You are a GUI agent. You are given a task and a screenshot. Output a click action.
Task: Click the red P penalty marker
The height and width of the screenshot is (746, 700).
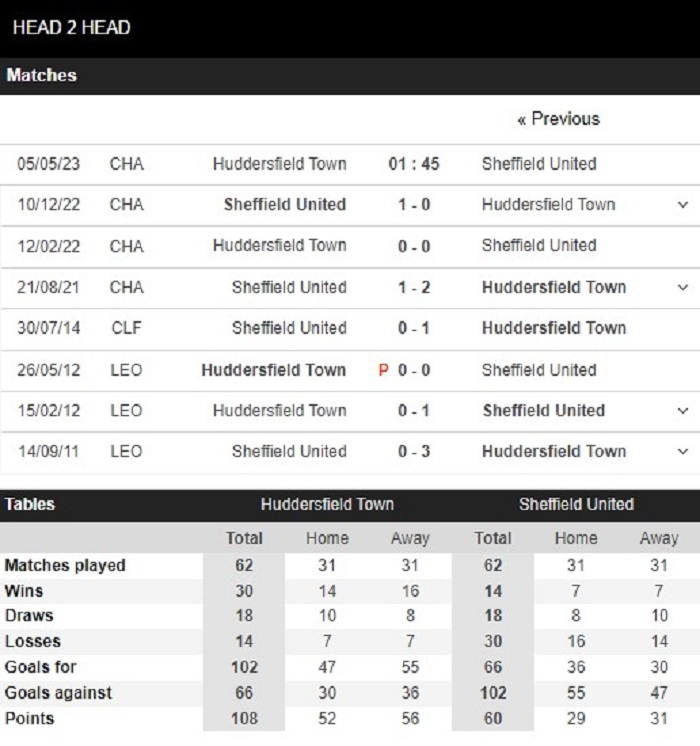(383, 370)
